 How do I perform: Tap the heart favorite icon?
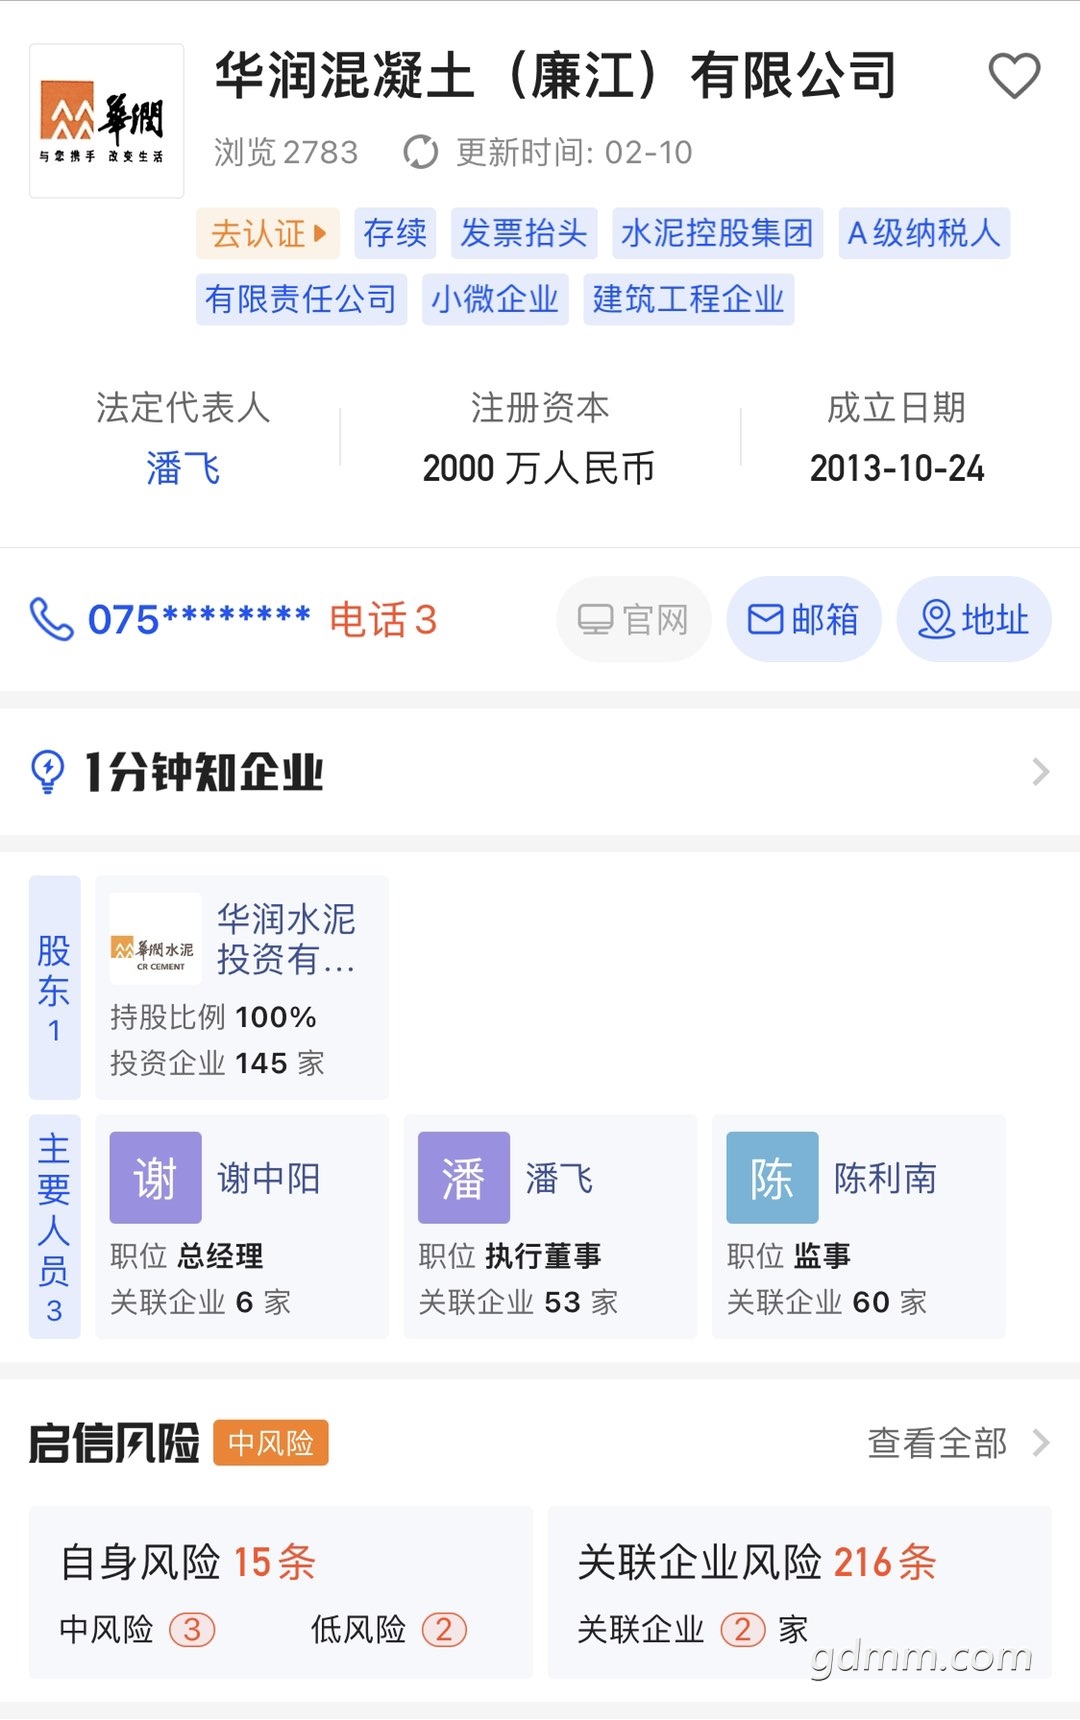click(1014, 76)
